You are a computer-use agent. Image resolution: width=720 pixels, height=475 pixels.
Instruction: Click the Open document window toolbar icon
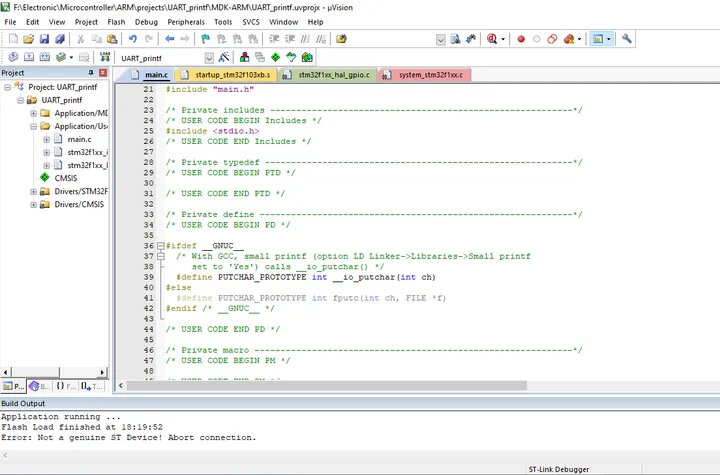click(x=341, y=39)
